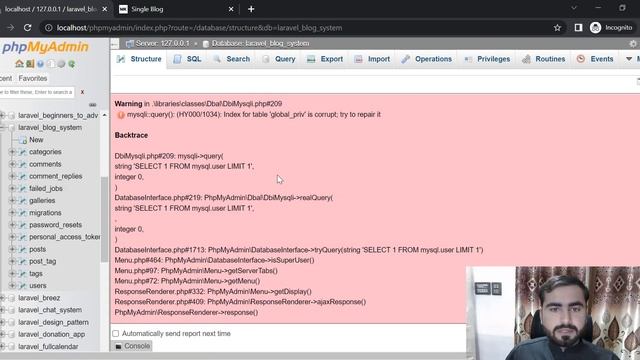Viewport: 640px width, 360px height.
Task: Switch to Favorites in navigation panel
Action: point(33,78)
